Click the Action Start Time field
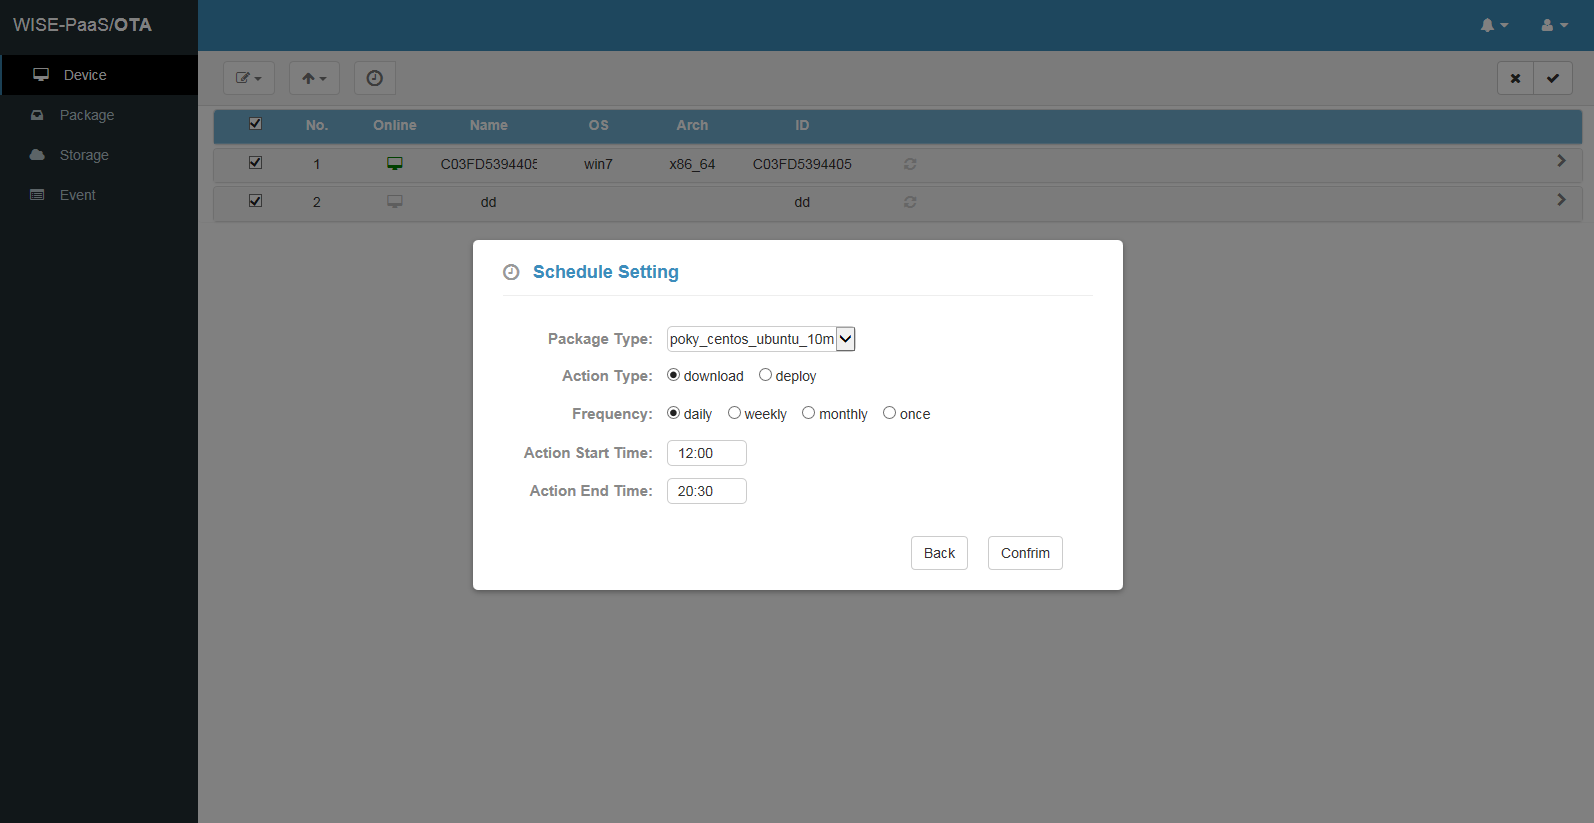Viewport: 1594px width, 823px height. 706,453
